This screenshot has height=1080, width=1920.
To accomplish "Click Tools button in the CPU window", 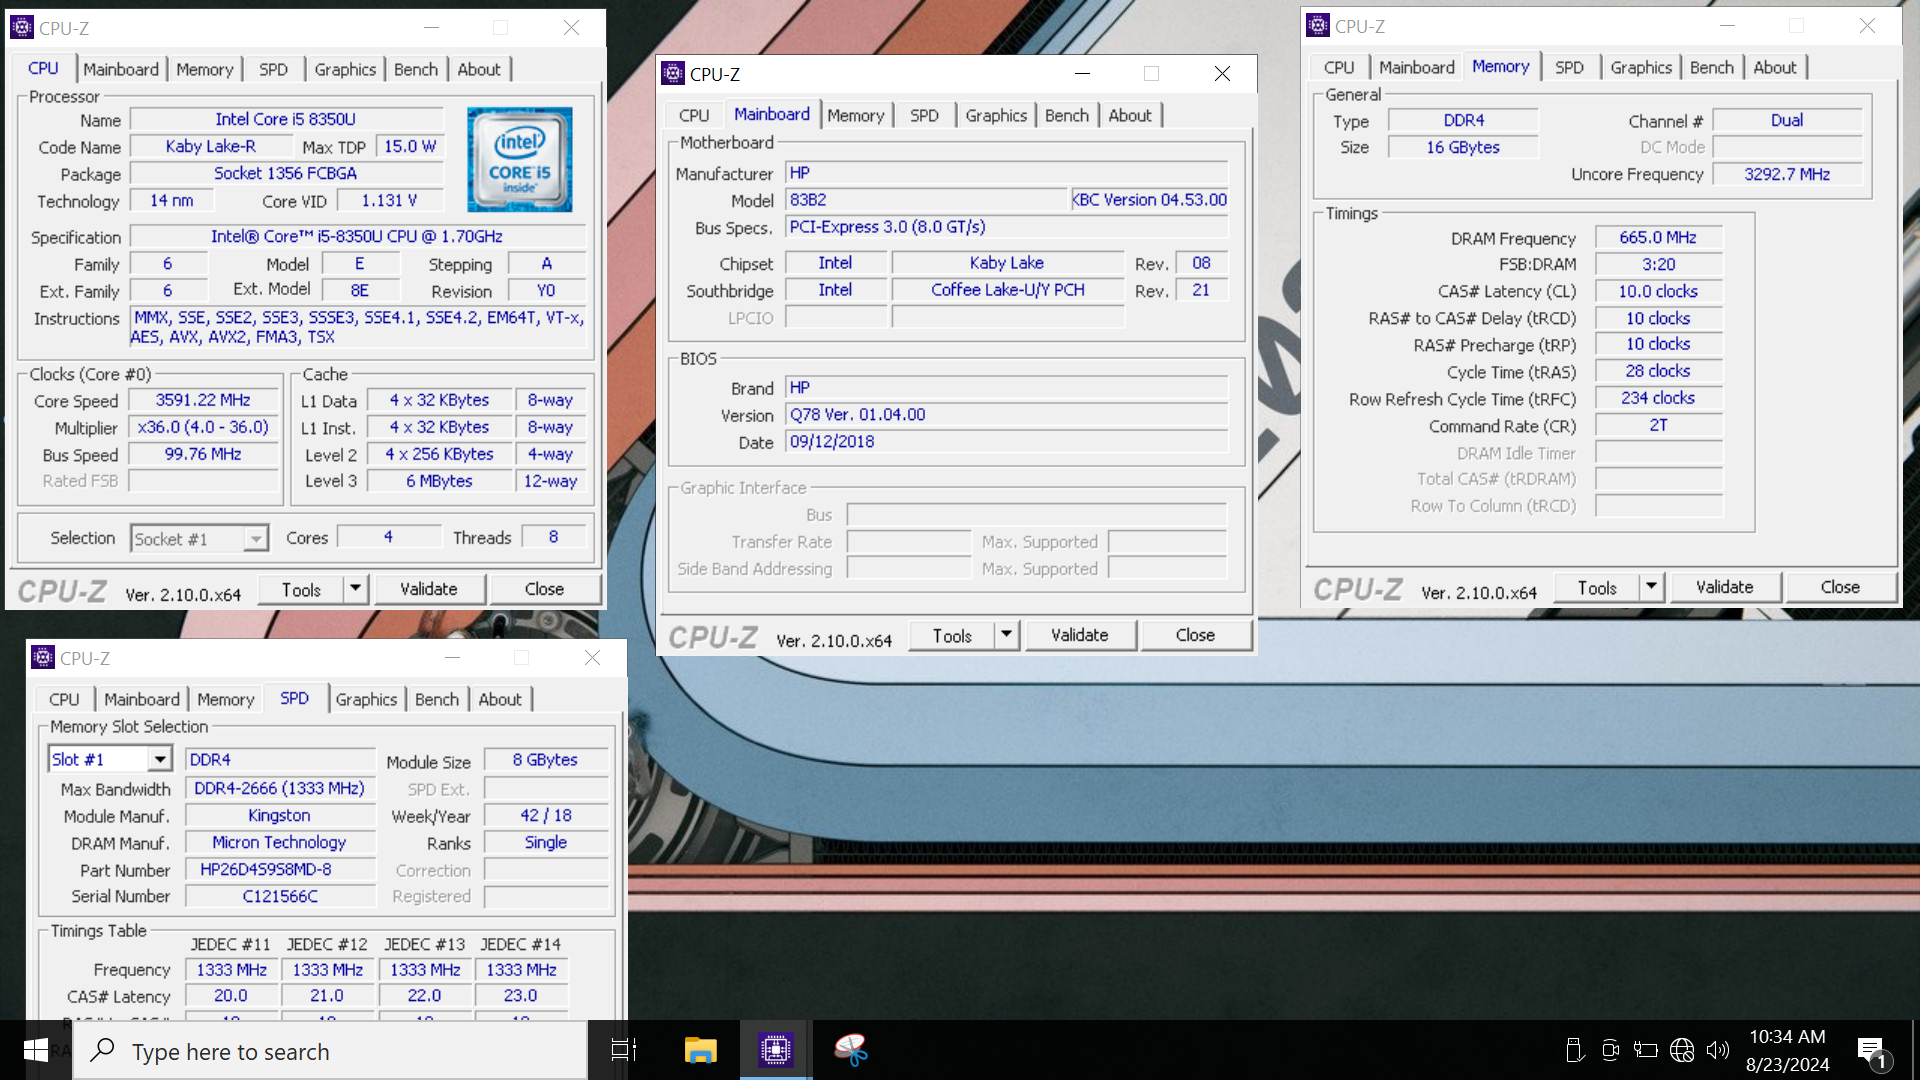I will [301, 589].
